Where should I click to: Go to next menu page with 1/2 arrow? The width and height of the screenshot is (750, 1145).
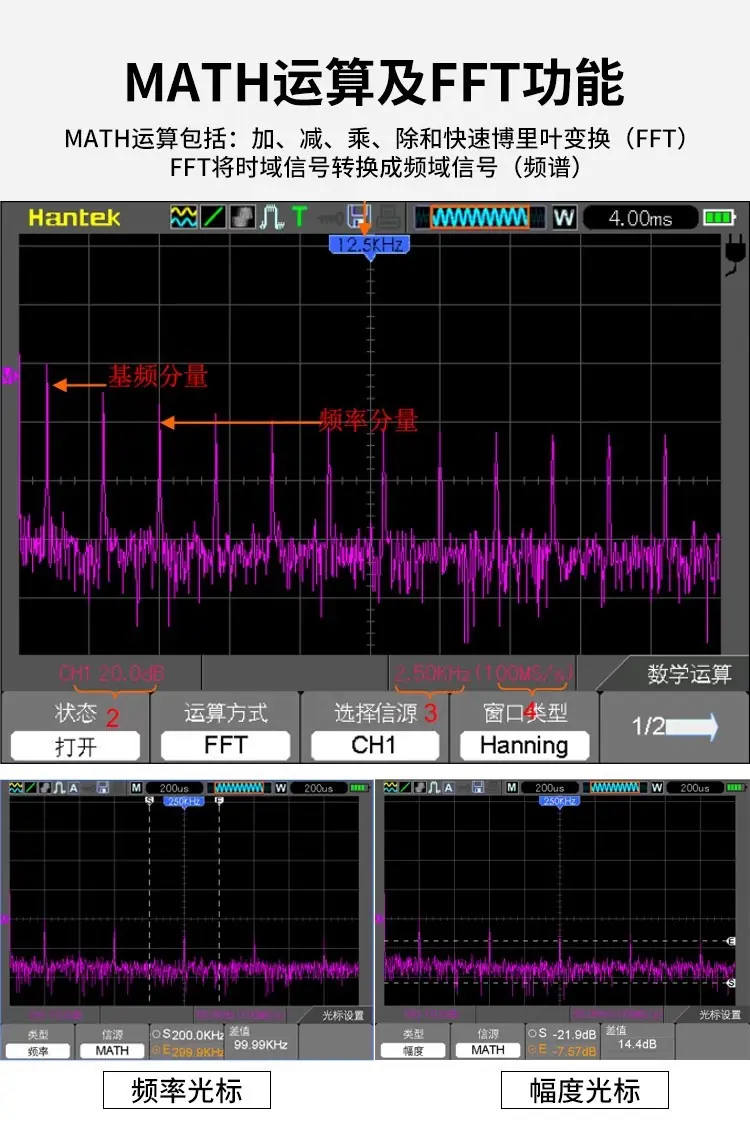click(674, 727)
